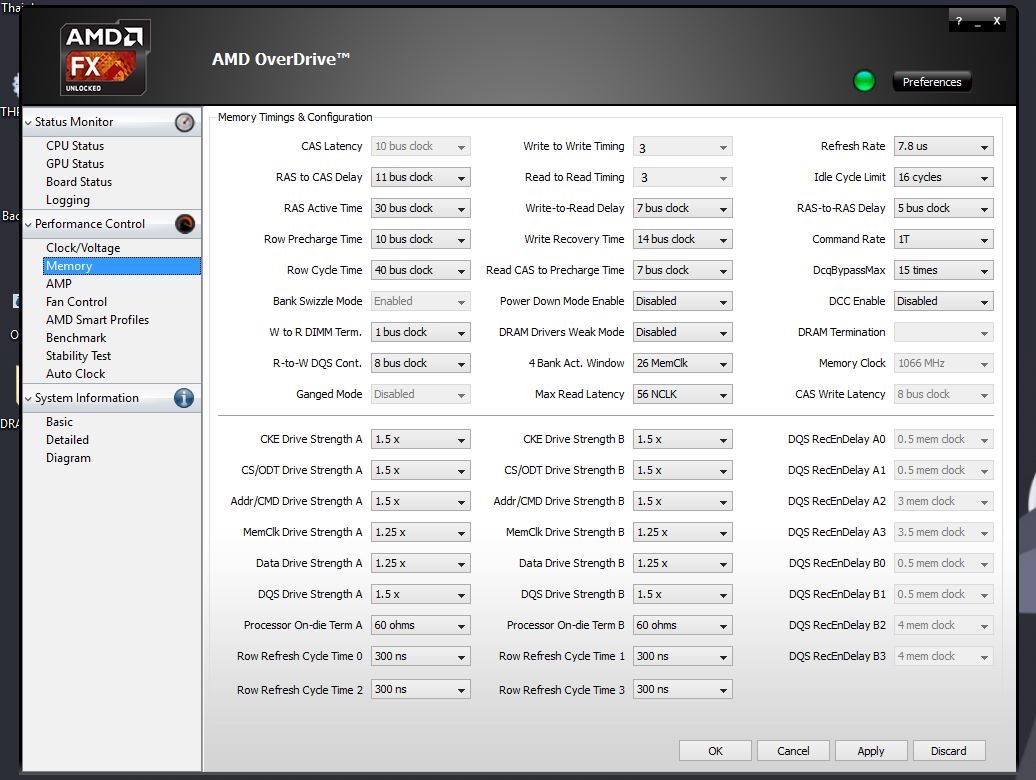1036x780 pixels.
Task: Open Row Refresh Cycle Time 2 dropdown
Action: pyautogui.click(x=420, y=690)
